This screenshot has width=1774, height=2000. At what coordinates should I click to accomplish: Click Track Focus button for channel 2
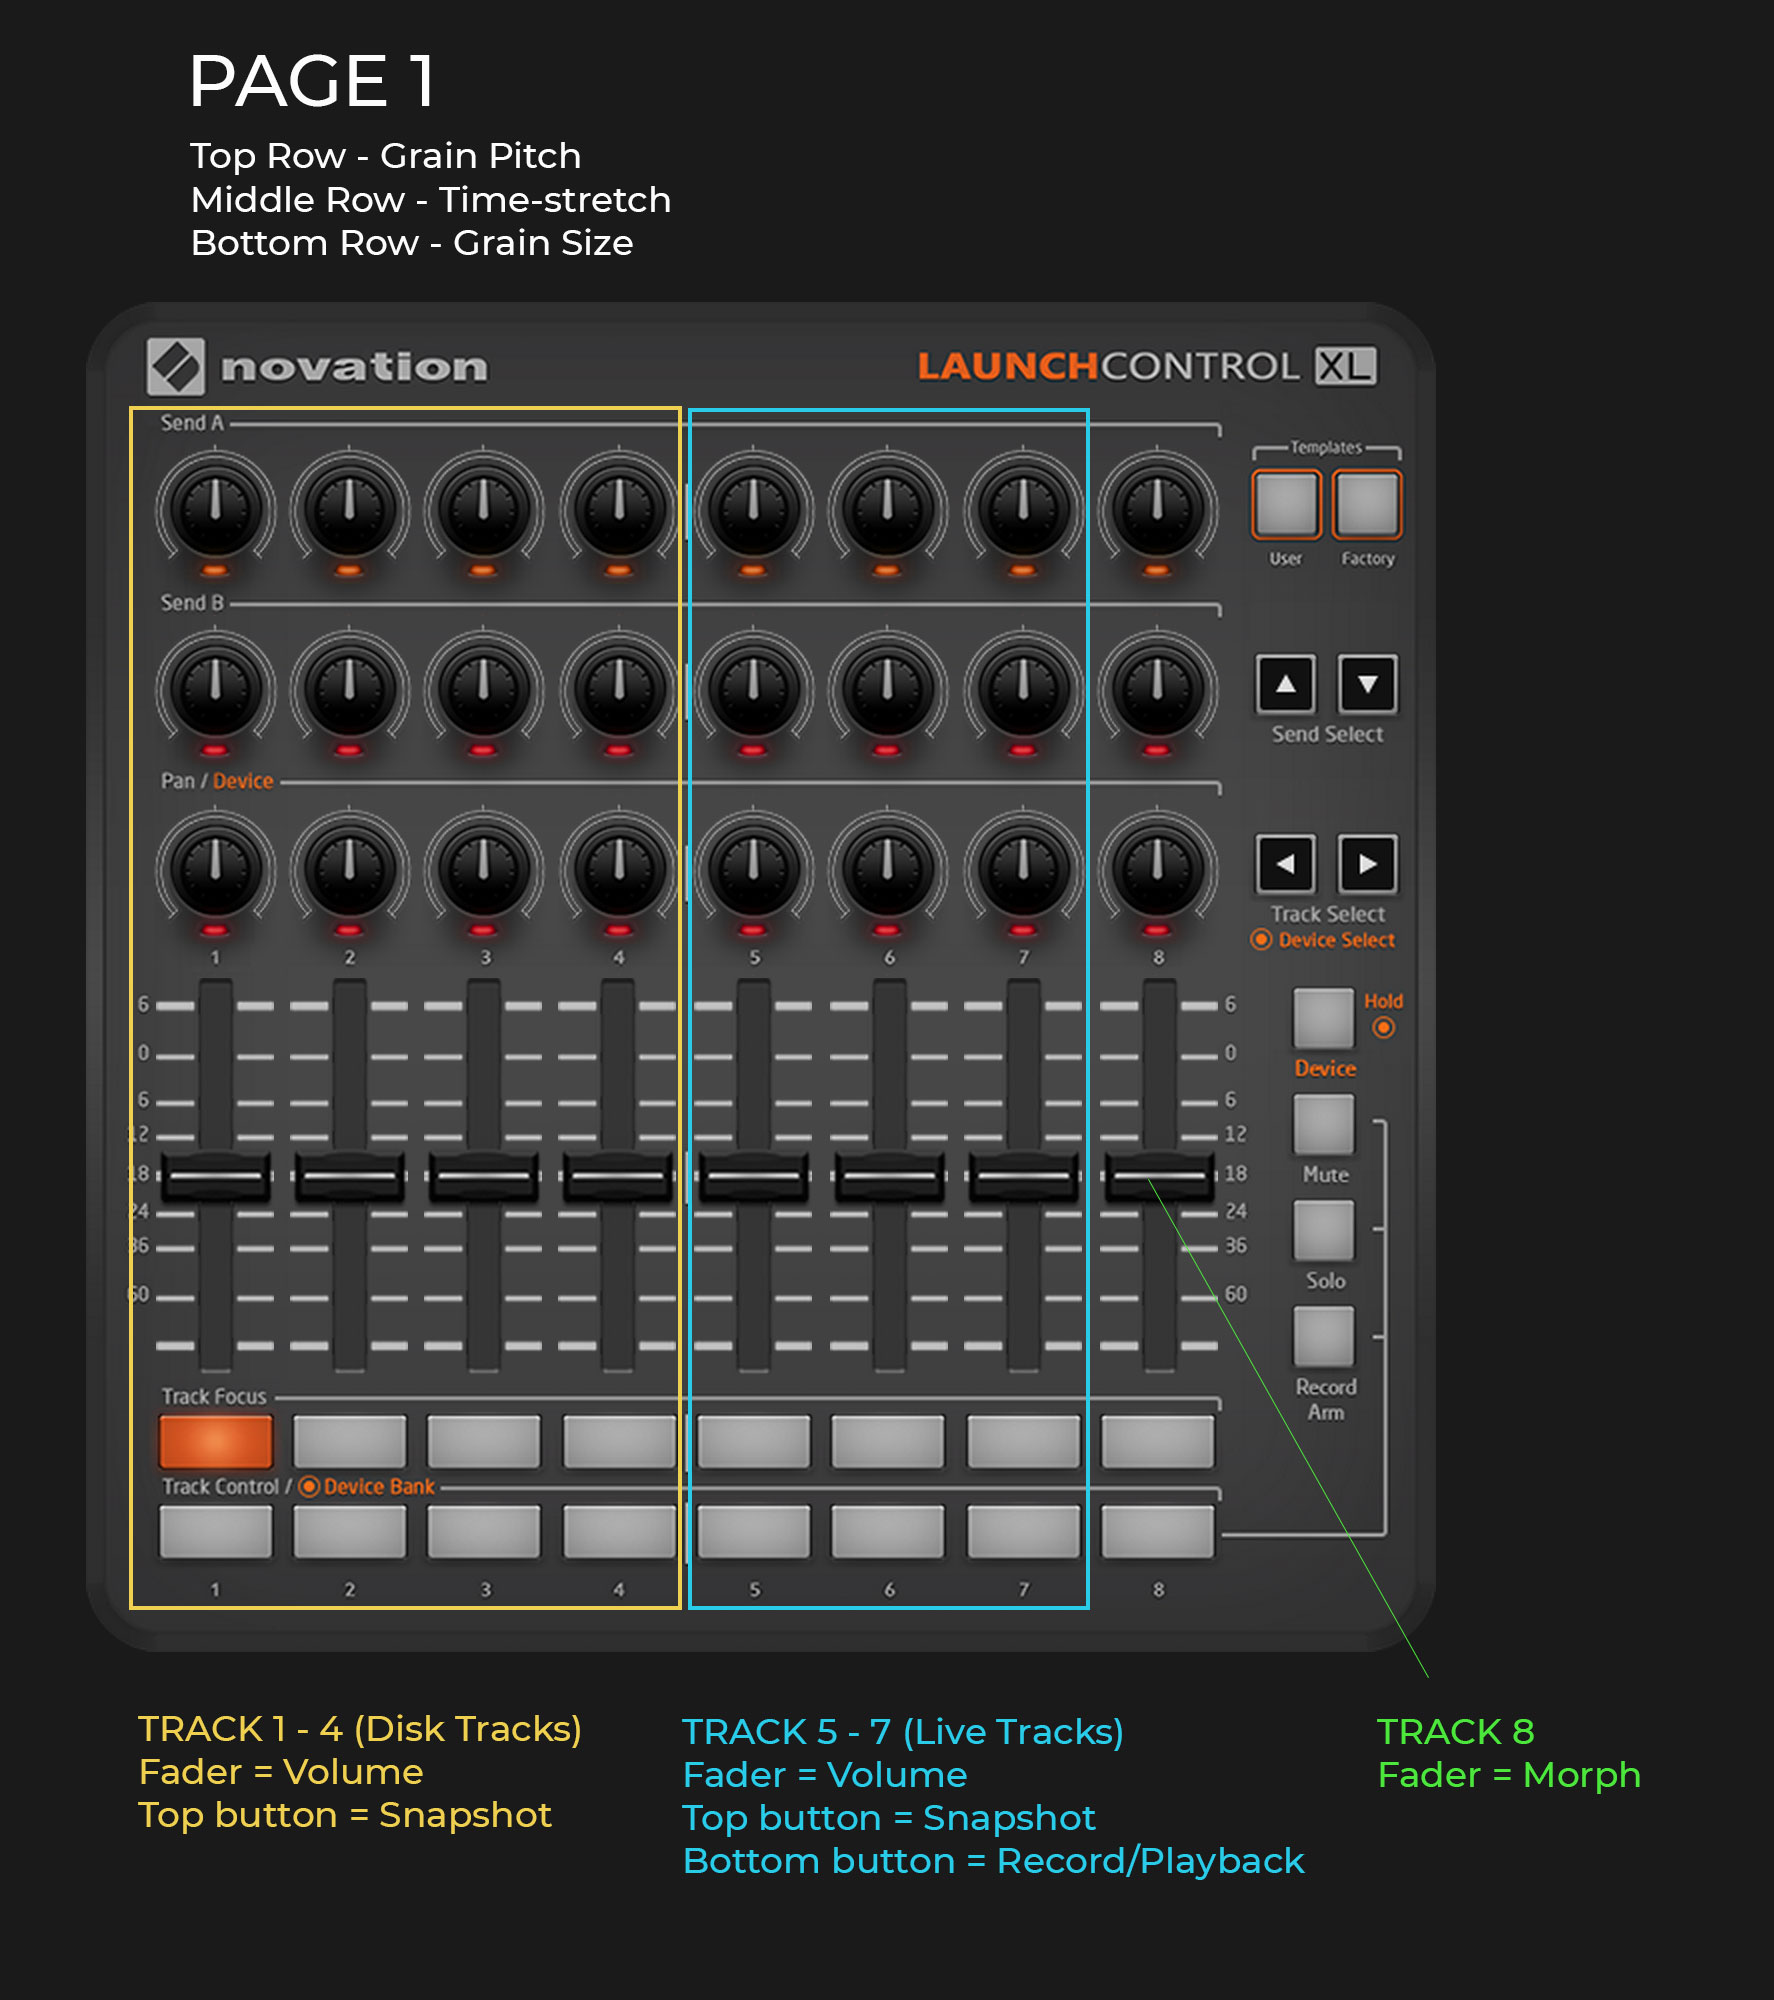pyautogui.click(x=350, y=1441)
